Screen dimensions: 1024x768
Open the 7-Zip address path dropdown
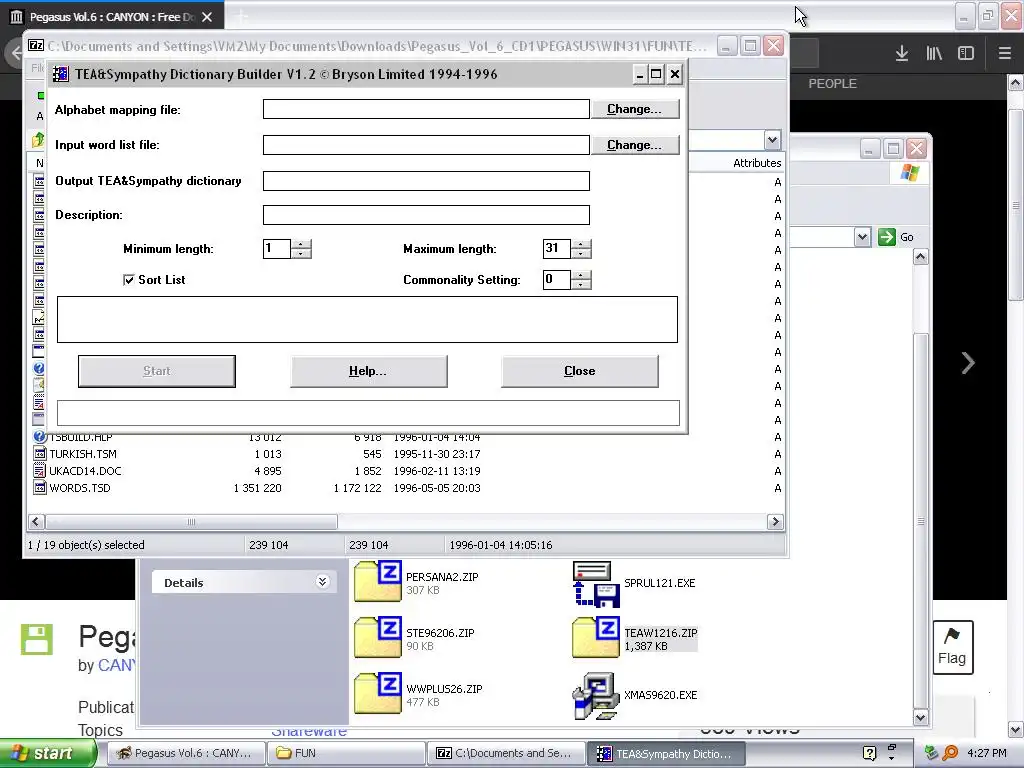pyautogui.click(x=772, y=140)
